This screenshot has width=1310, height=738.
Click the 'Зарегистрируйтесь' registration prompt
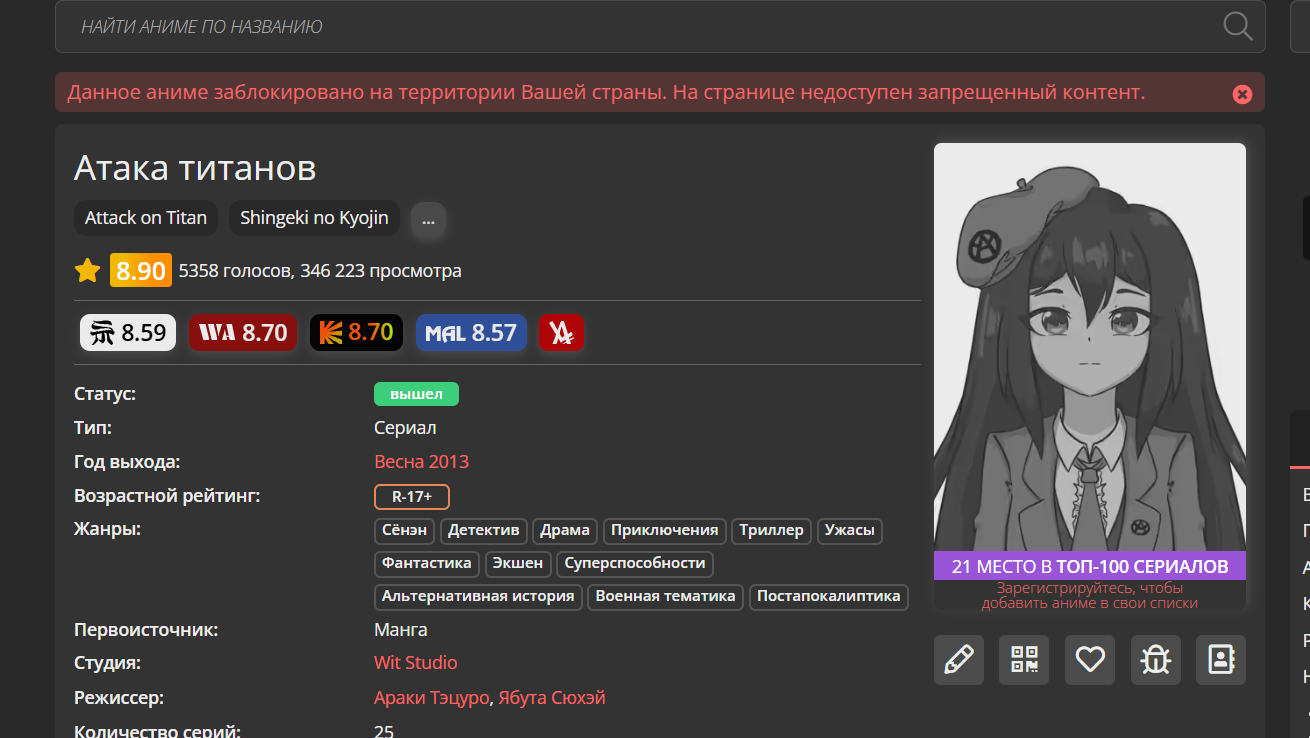1090,595
